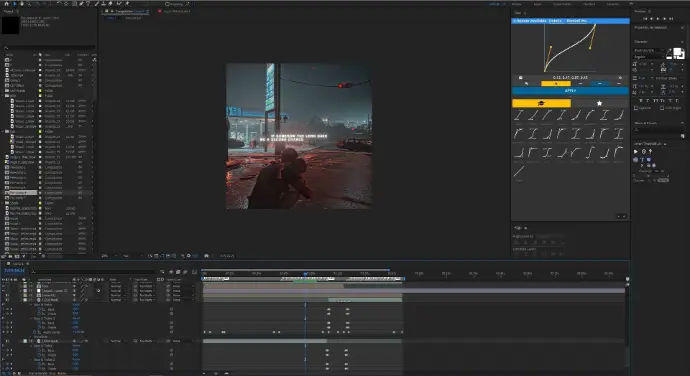Open composition mini-flowchart icon in timeline
This screenshot has height=376, width=690.
coord(162,272)
